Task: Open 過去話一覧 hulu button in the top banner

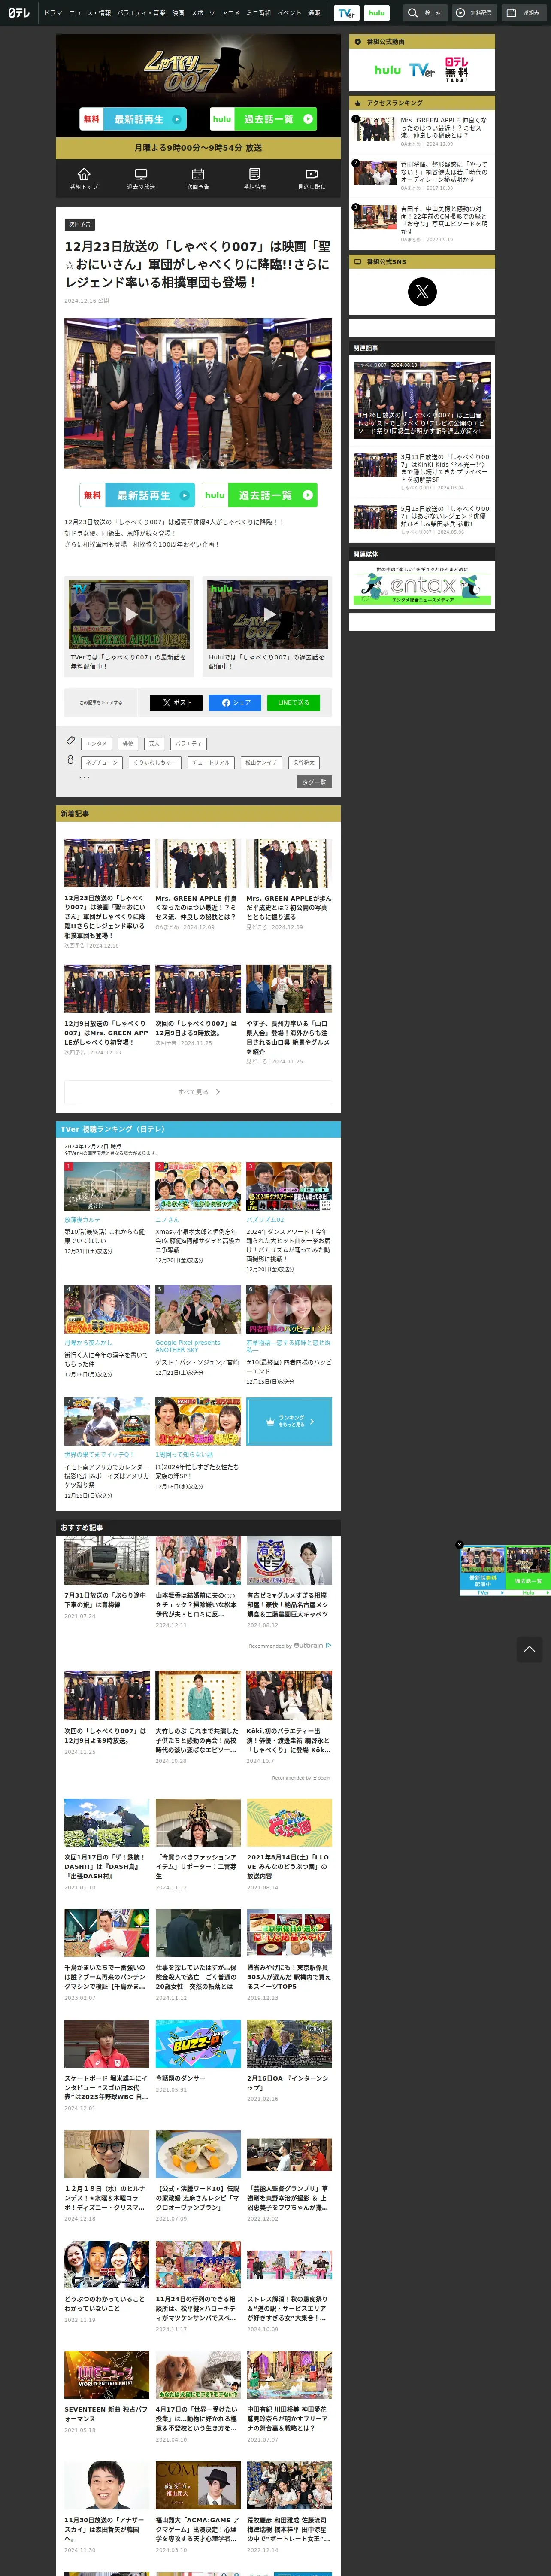Action: tap(264, 119)
